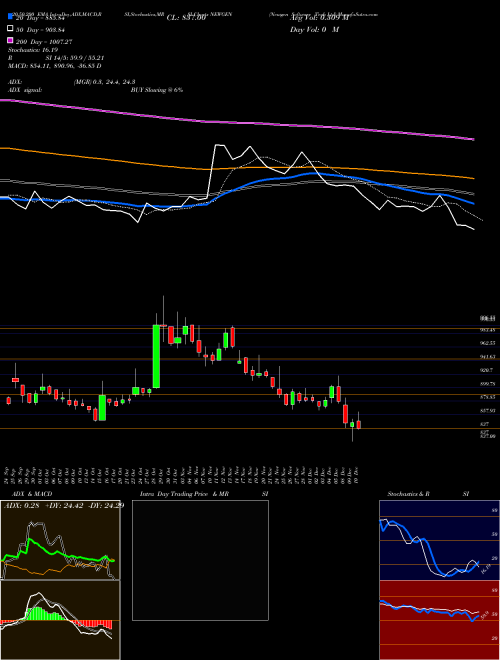Screen dimensions: 500x660
Task: Click the 'ADX signal:' label
Action: coord(25,90)
